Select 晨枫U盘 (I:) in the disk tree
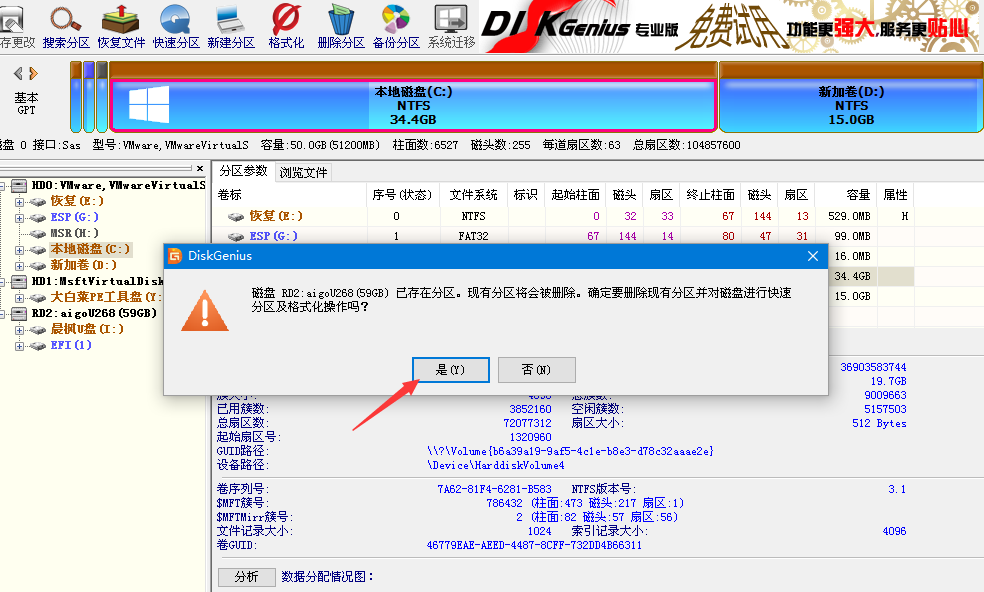This screenshot has width=984, height=592. [87, 329]
